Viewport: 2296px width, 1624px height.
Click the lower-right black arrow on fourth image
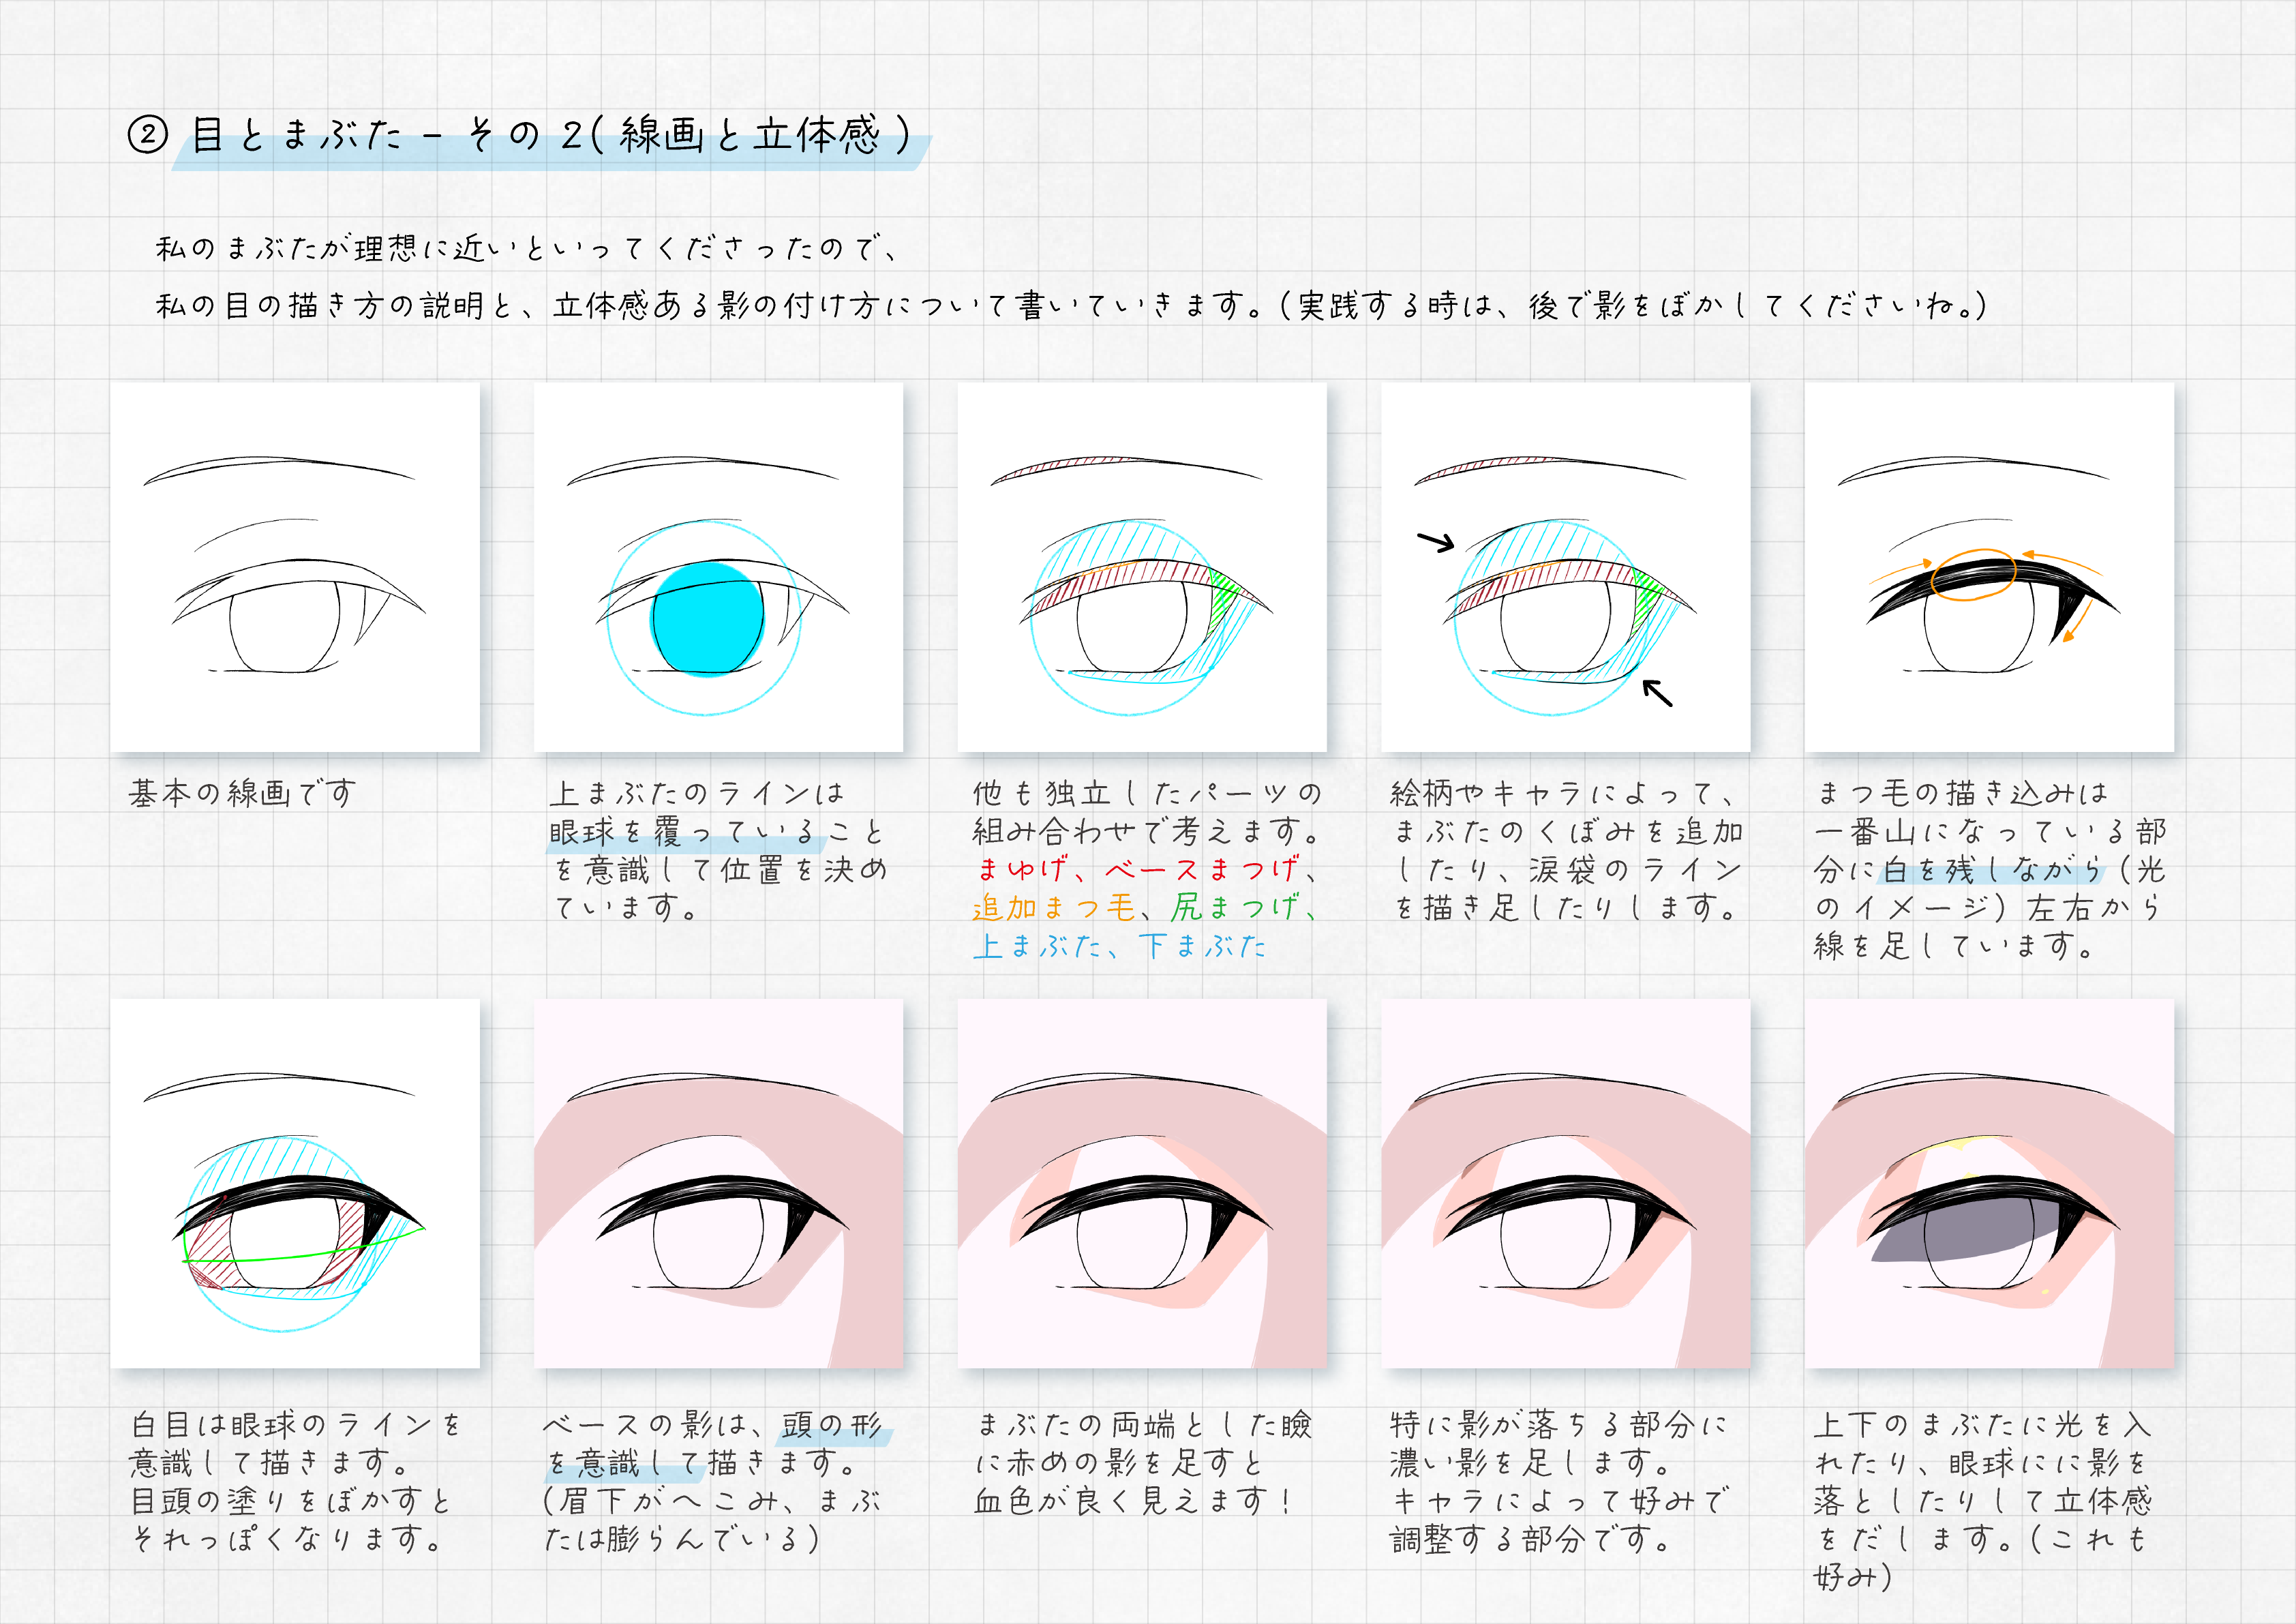(x=1657, y=692)
